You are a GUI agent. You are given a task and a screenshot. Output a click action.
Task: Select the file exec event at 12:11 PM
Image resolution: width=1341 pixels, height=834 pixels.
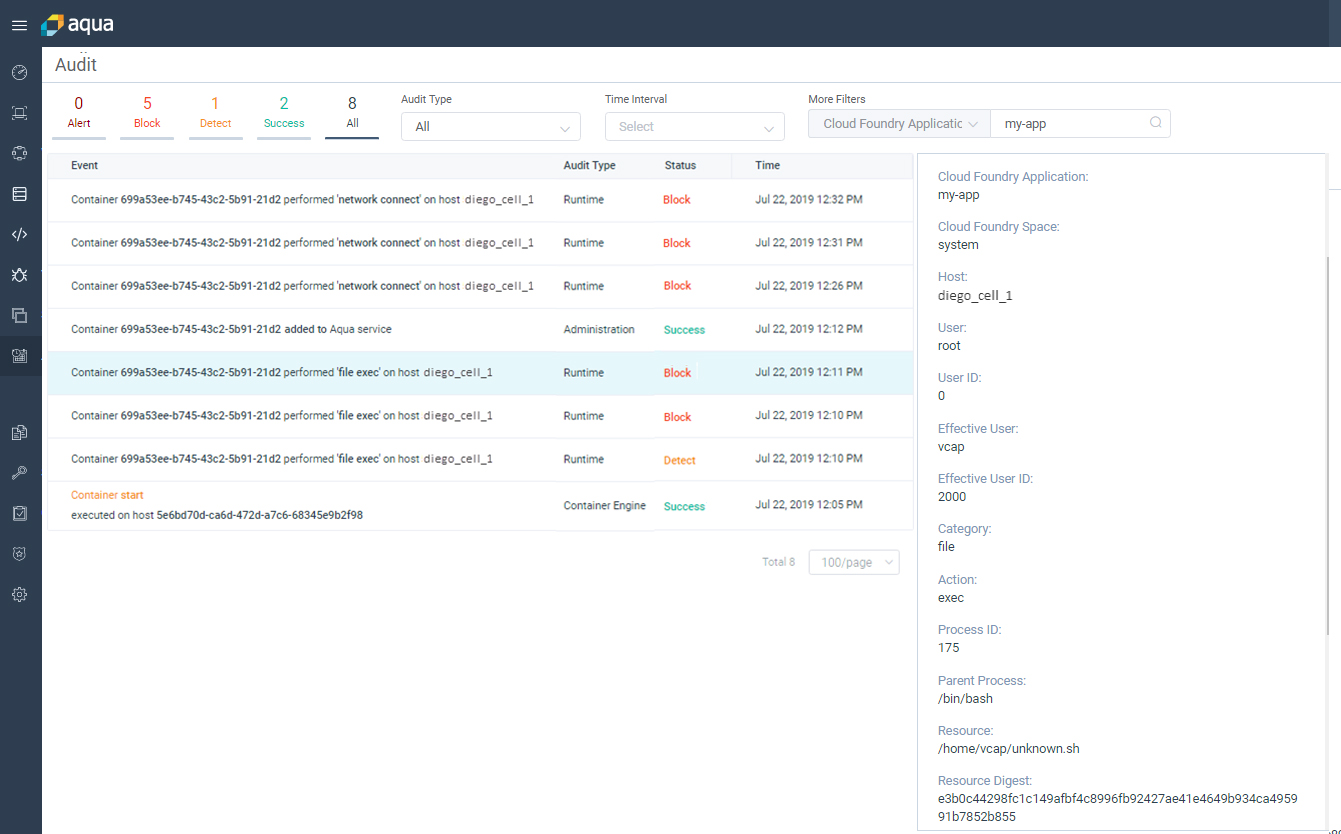click(x=480, y=373)
